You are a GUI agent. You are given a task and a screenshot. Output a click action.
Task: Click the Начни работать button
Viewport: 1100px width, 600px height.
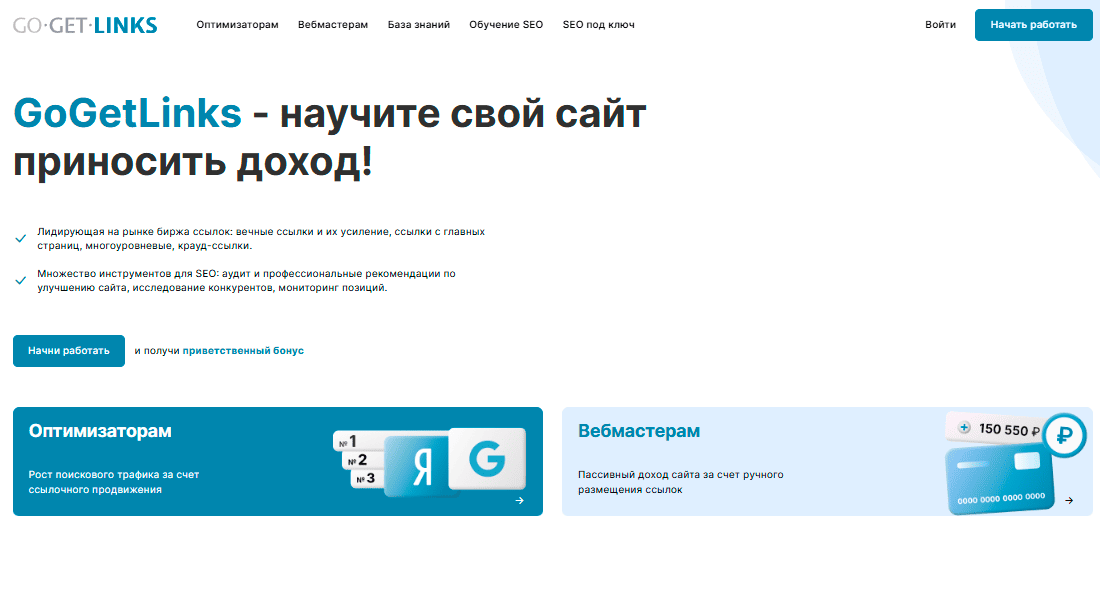[x=69, y=351]
